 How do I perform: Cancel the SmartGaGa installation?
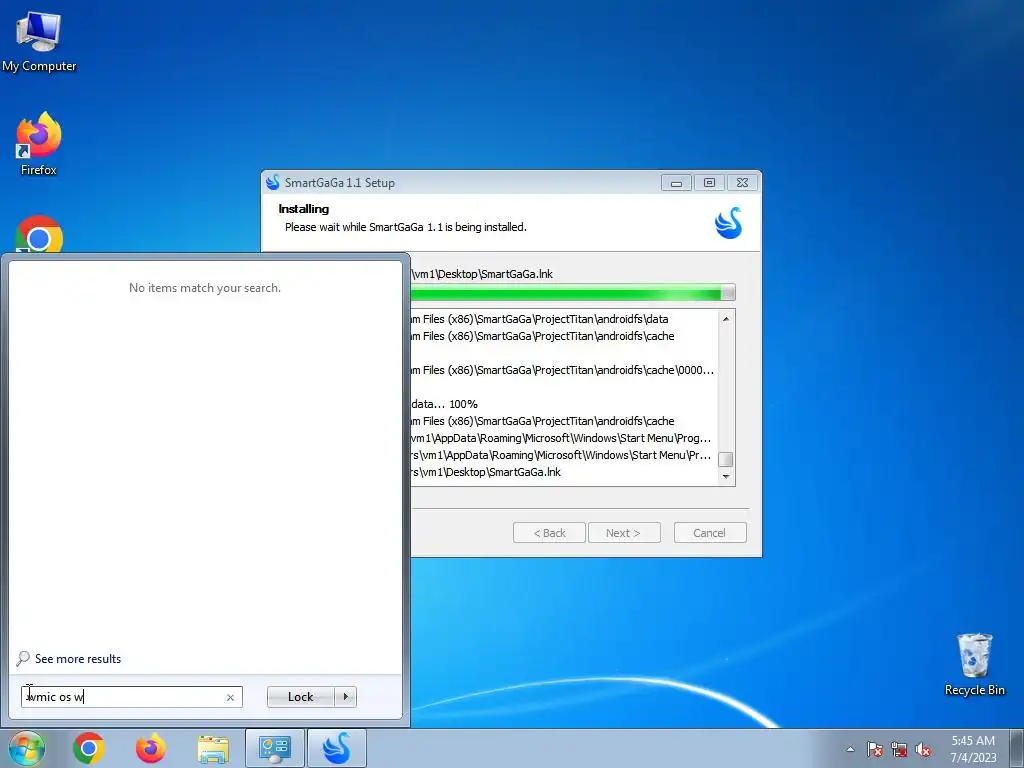pyautogui.click(x=710, y=533)
